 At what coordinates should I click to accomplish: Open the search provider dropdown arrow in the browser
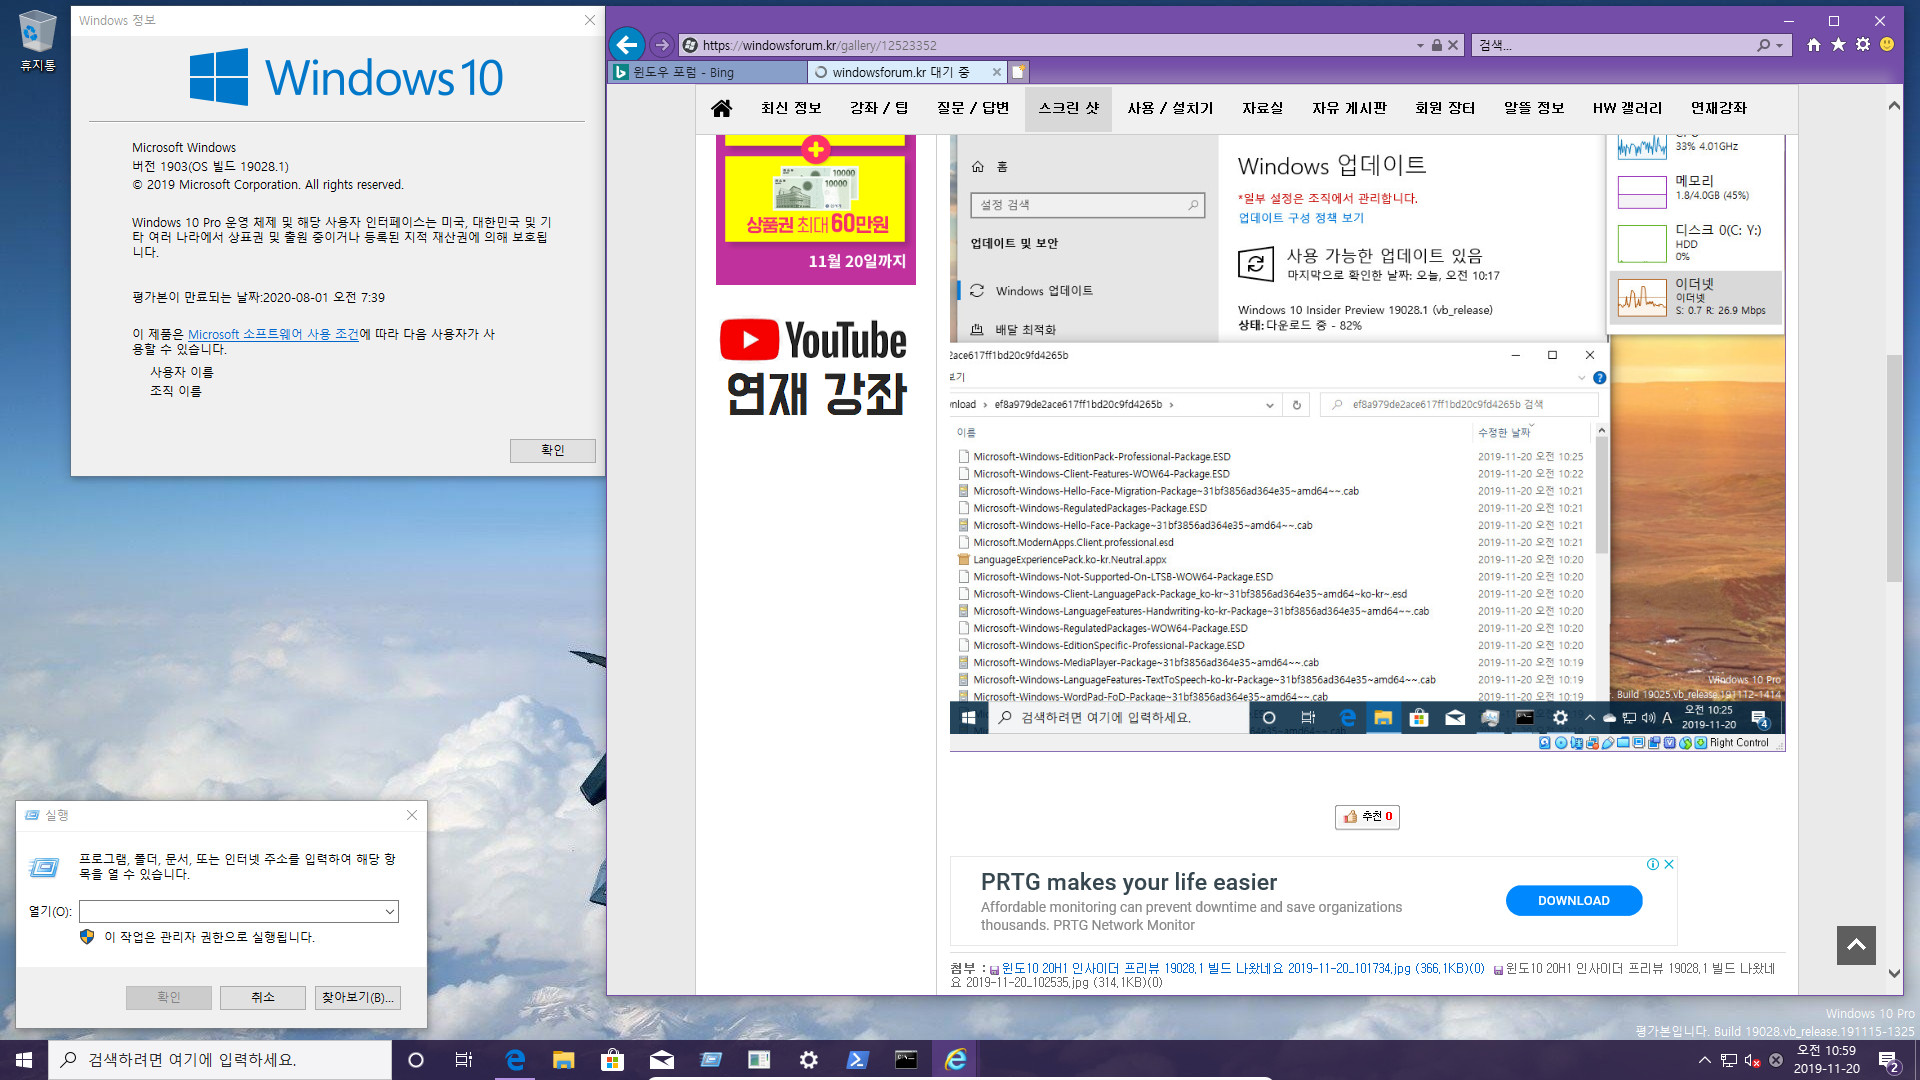[x=1780, y=45]
